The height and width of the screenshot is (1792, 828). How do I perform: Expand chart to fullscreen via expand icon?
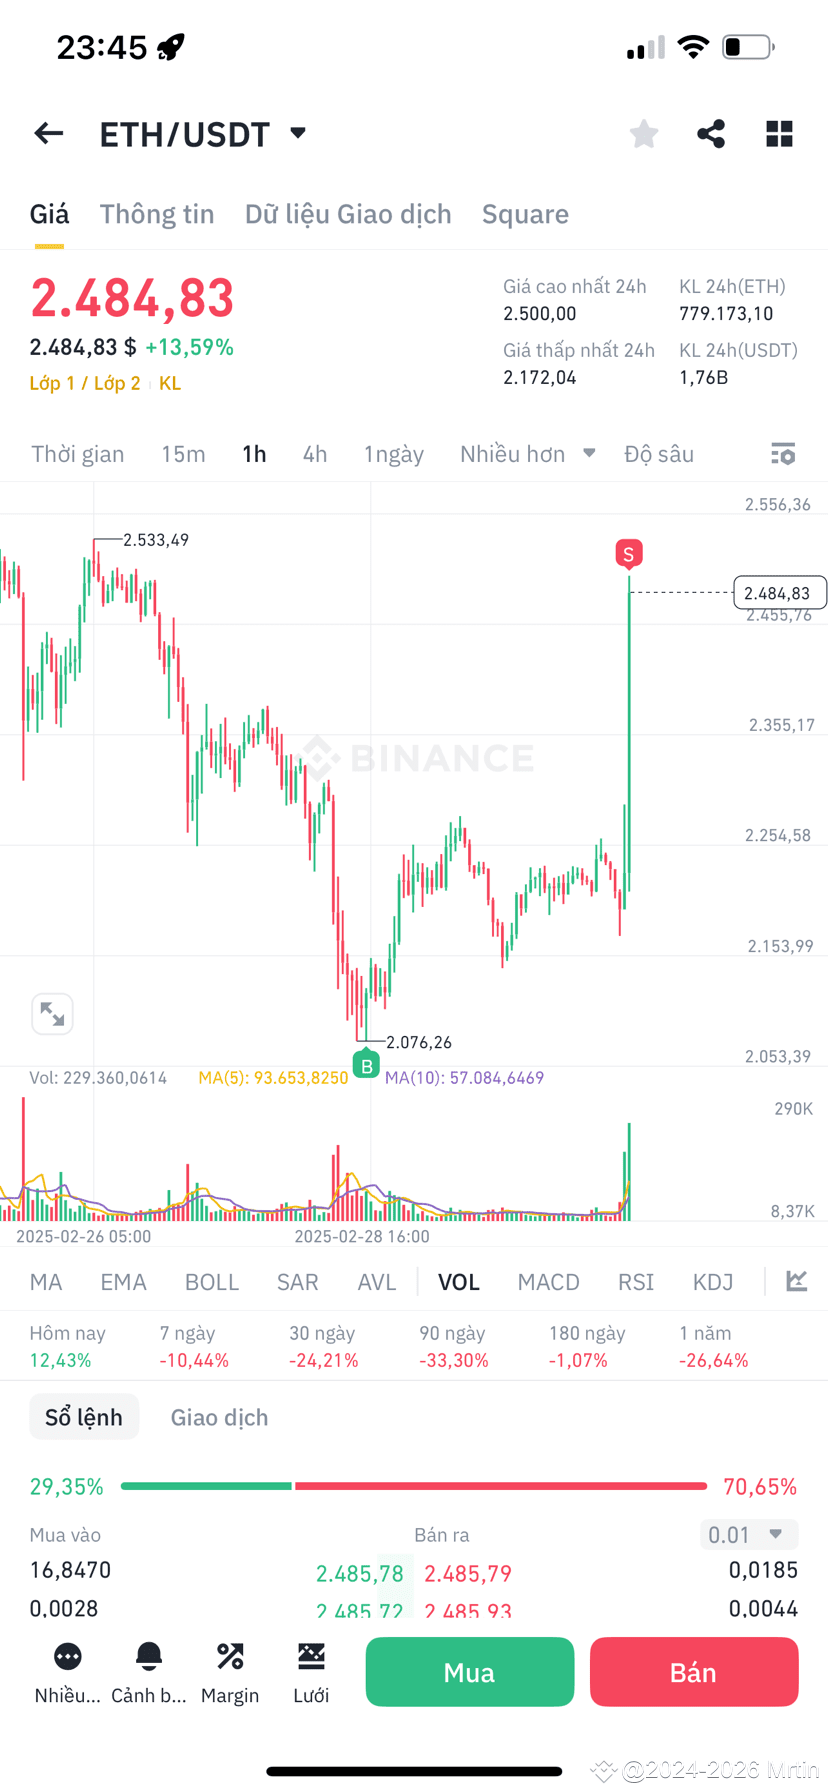(52, 1013)
